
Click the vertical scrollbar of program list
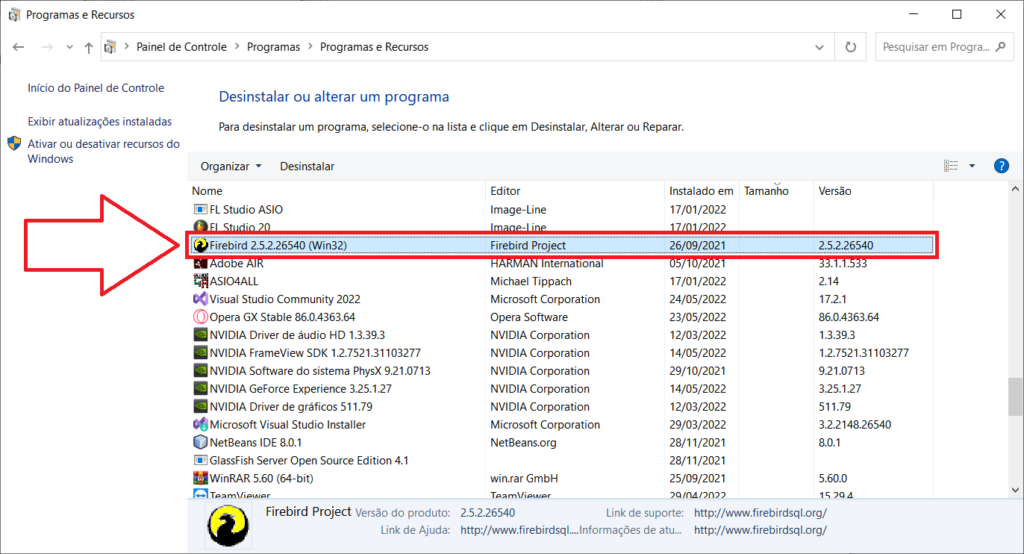click(1015, 394)
